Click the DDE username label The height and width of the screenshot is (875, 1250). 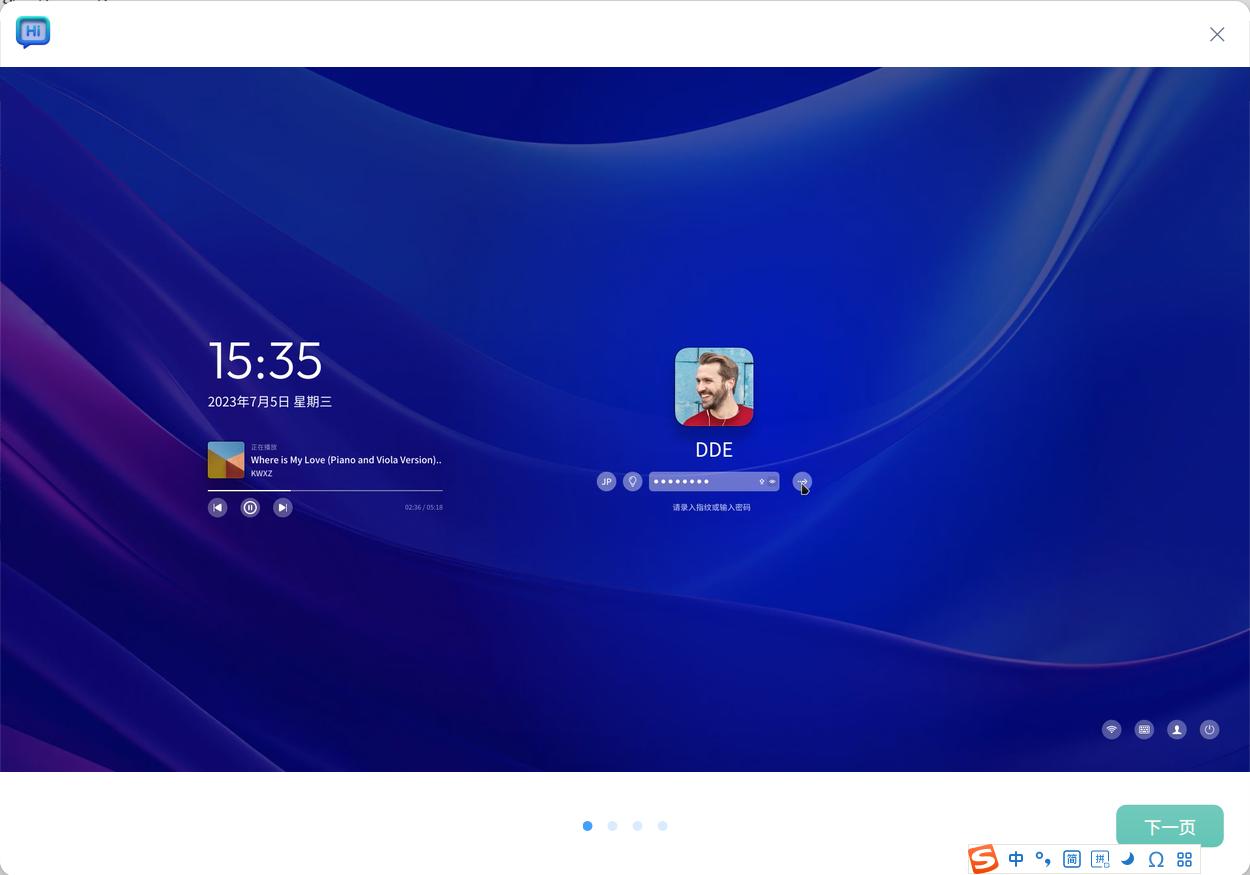pos(714,450)
